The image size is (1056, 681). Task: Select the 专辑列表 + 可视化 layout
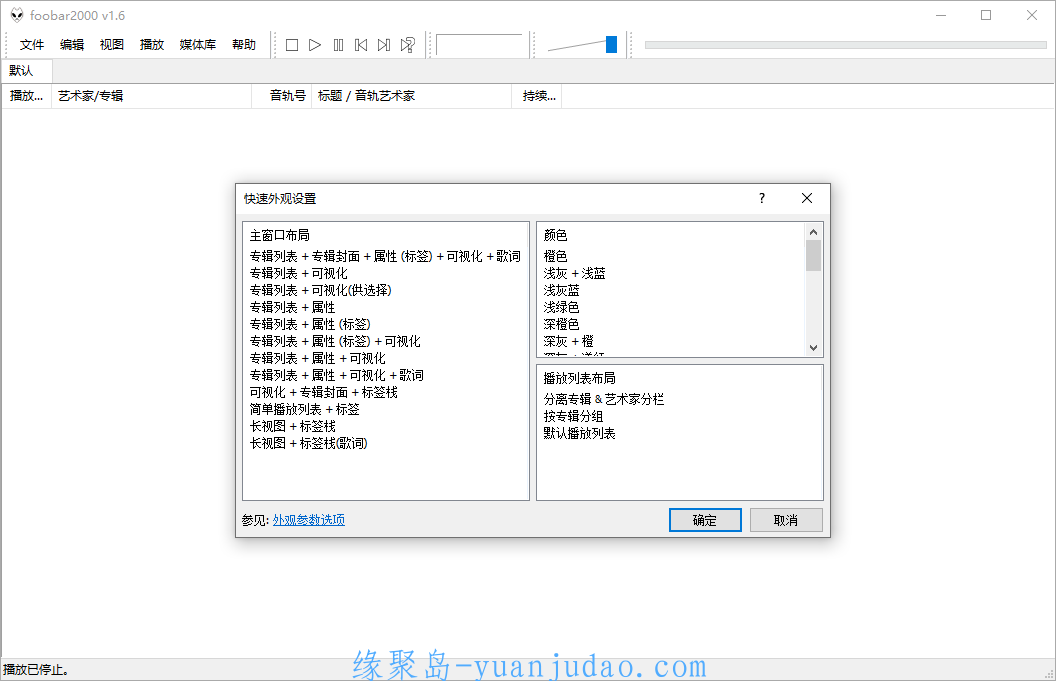(x=298, y=273)
